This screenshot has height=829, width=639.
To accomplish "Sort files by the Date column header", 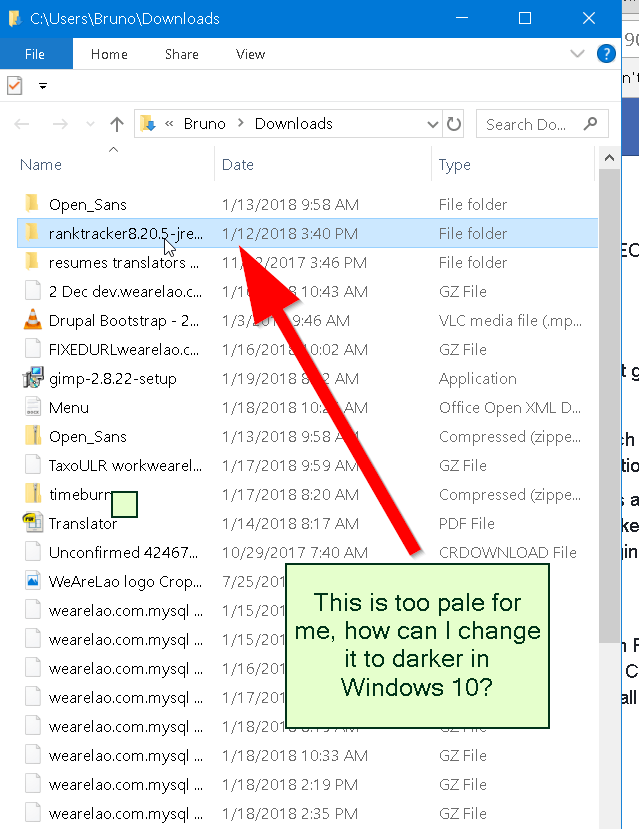I will click(238, 165).
